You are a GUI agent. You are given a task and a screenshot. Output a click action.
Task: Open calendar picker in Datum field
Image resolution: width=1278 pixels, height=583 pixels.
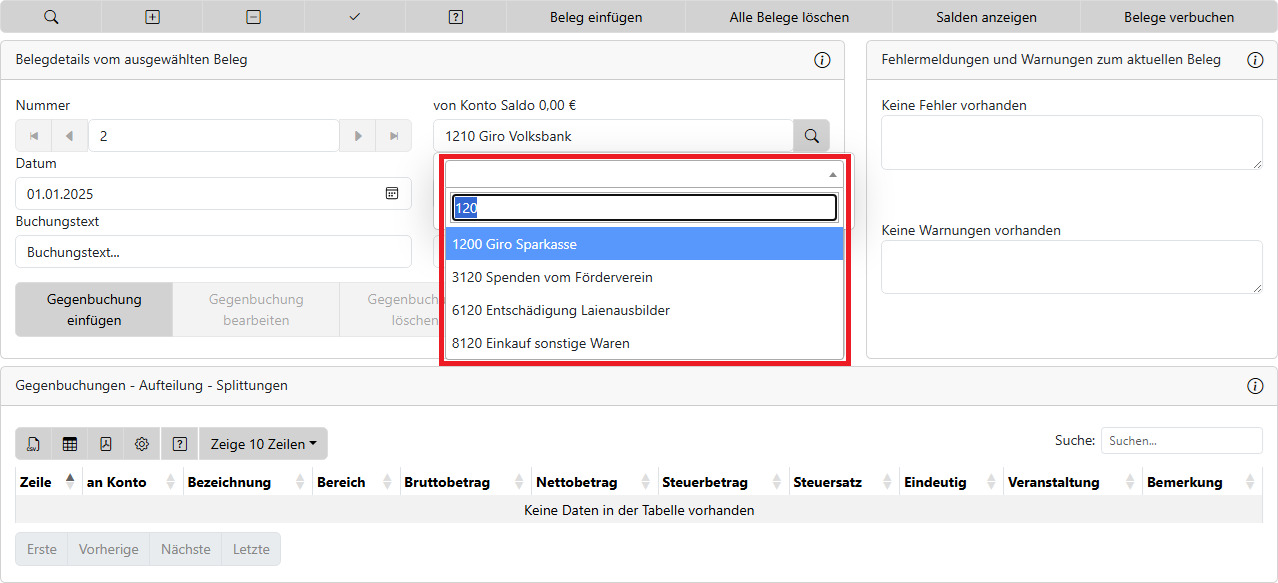[392, 193]
